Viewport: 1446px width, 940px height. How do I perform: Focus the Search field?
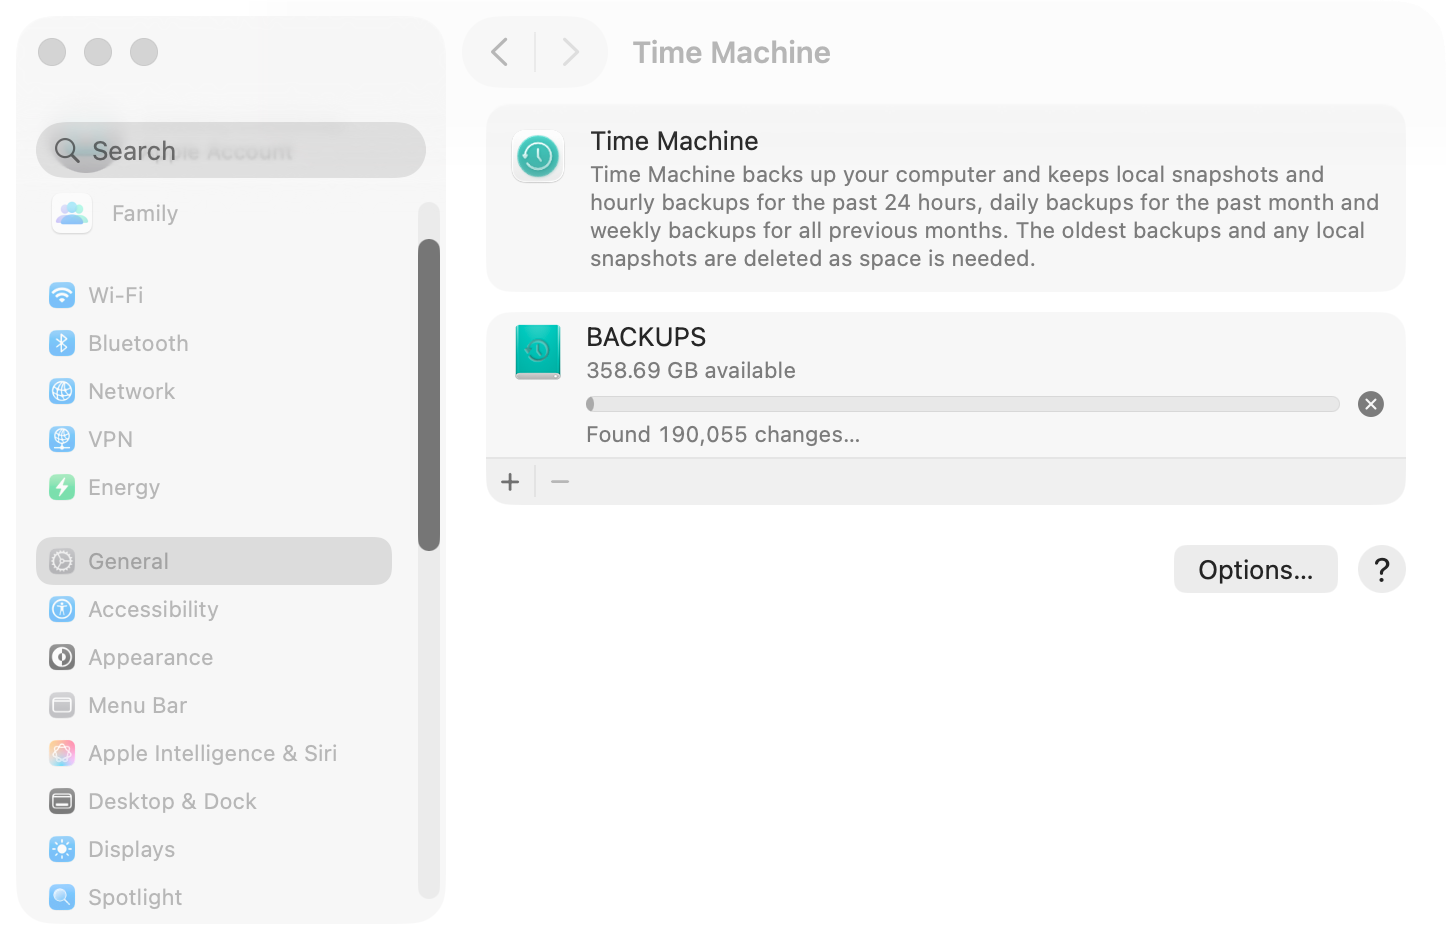coord(231,150)
